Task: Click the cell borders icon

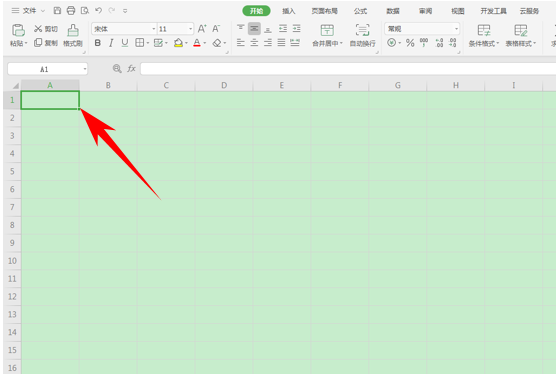Action: (x=140, y=43)
